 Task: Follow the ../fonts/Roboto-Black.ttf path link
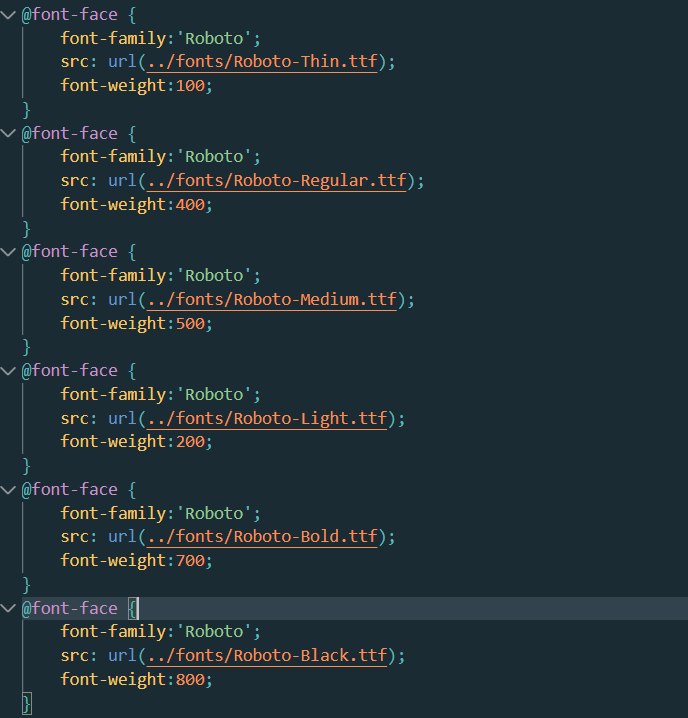267,656
